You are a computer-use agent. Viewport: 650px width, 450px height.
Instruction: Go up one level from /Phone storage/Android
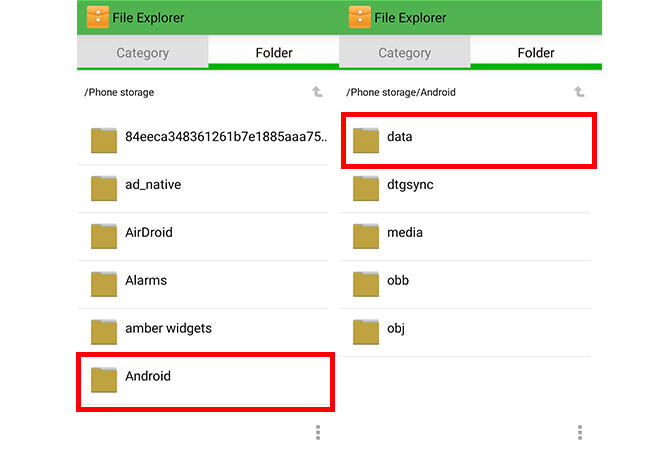pos(579,92)
